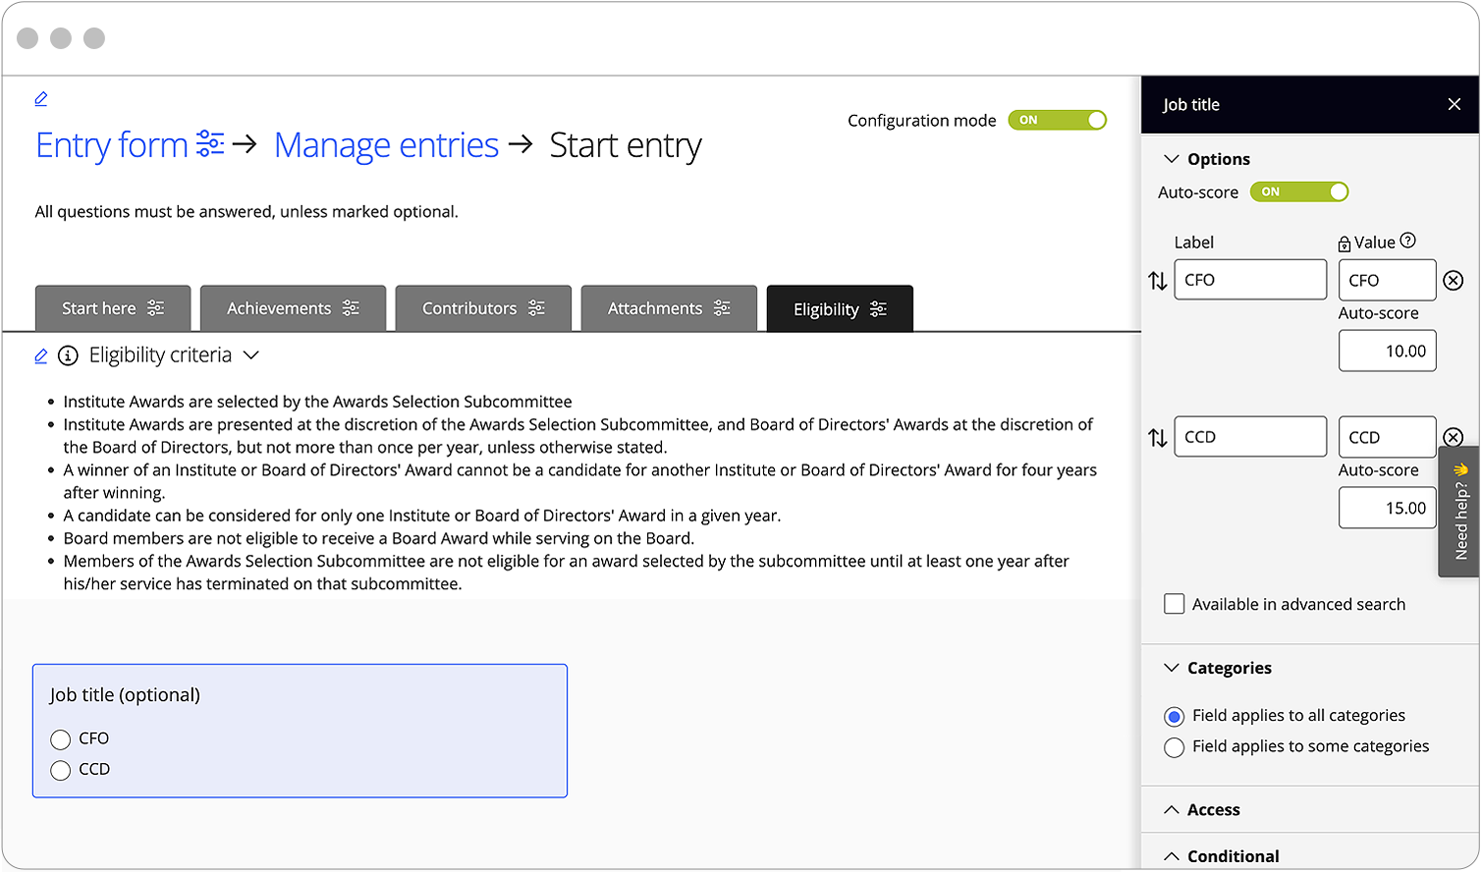Expand the Access section
This screenshot has width=1481, height=872.
tap(1212, 810)
